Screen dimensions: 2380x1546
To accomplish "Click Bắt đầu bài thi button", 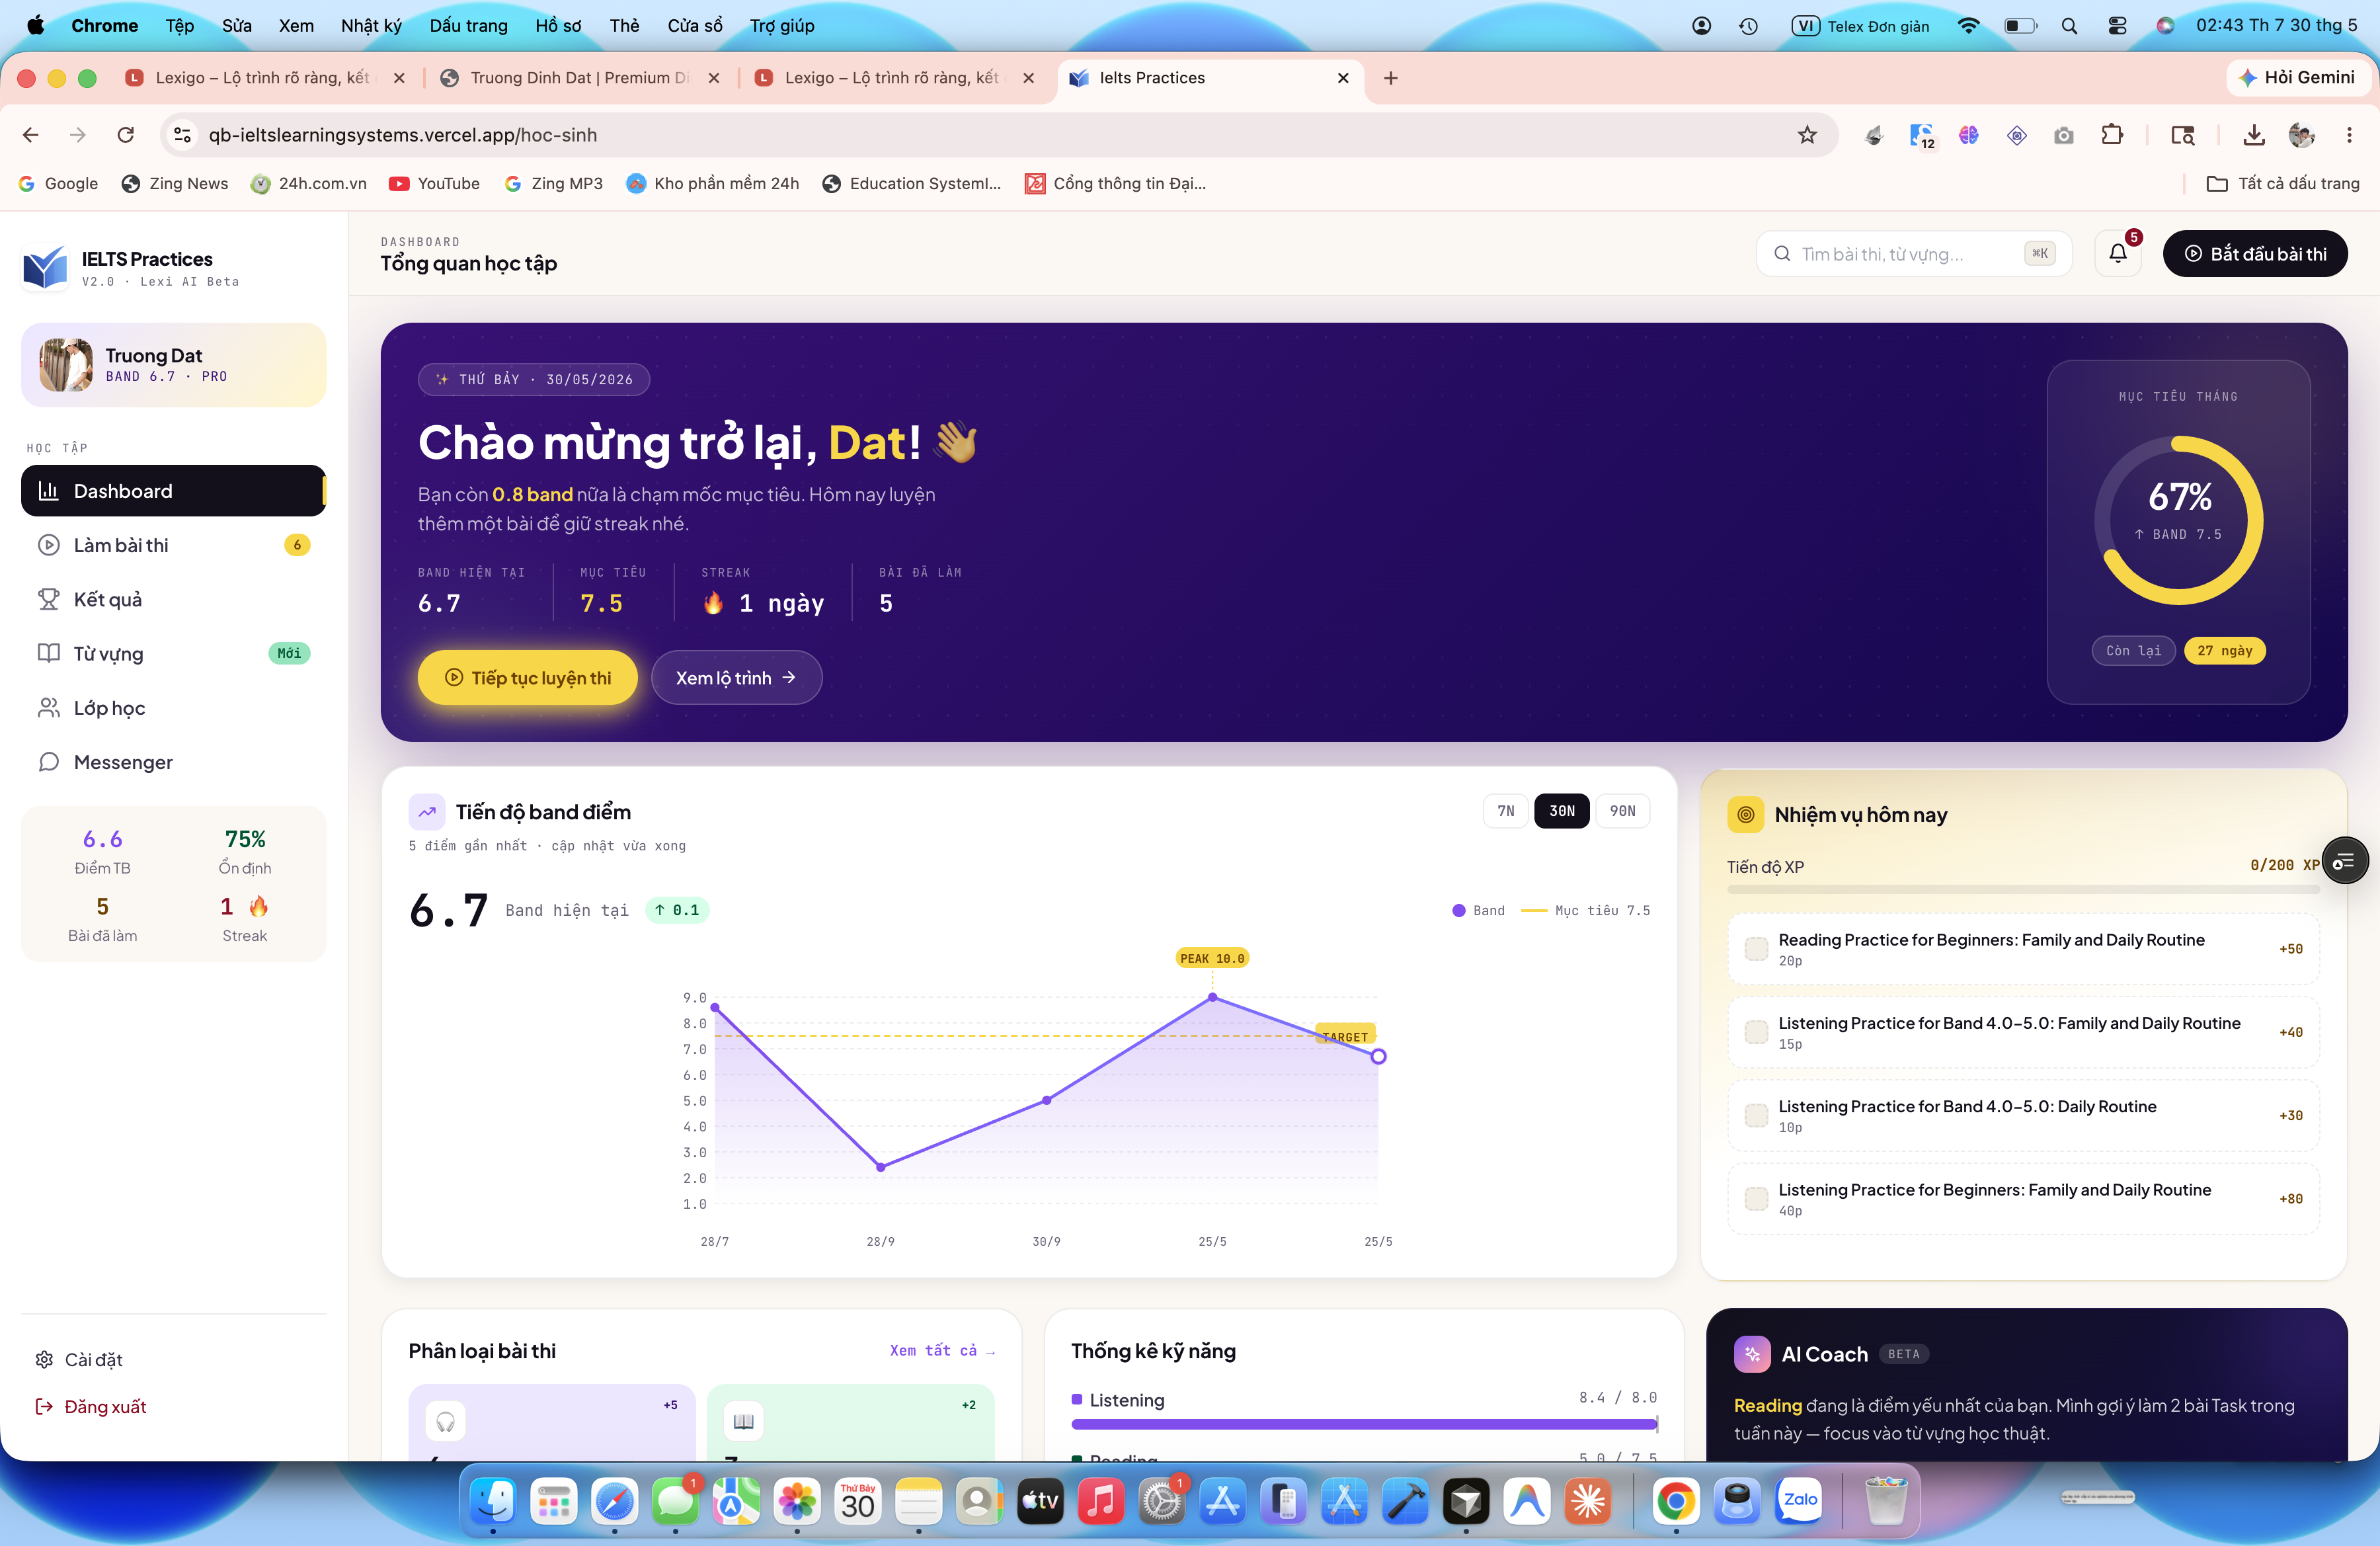I will tap(2255, 254).
